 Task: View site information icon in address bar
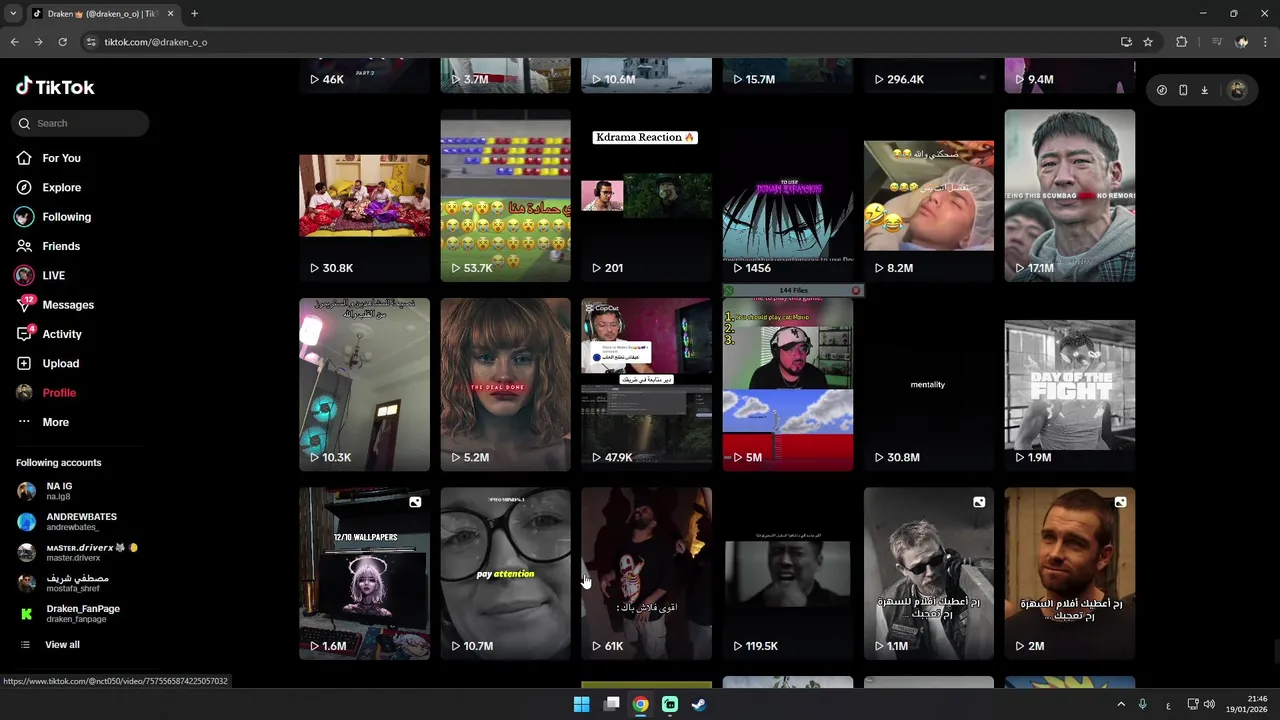pos(91,42)
